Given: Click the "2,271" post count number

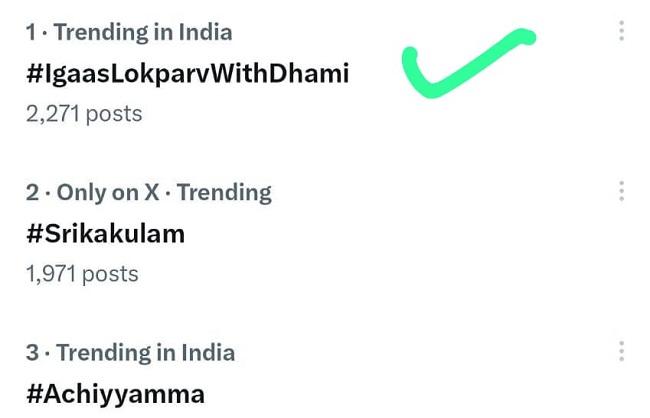Looking at the screenshot, I should [52, 113].
